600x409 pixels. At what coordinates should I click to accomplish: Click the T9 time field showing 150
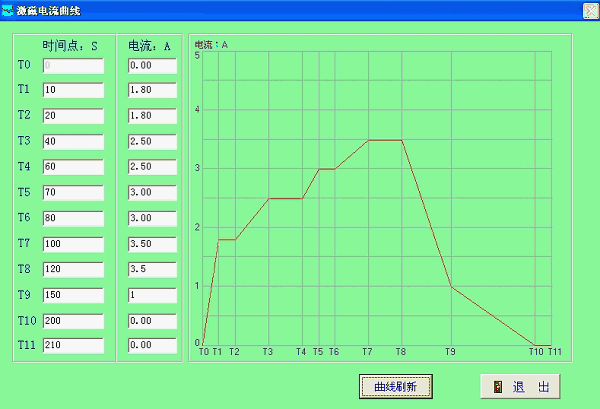(73, 294)
